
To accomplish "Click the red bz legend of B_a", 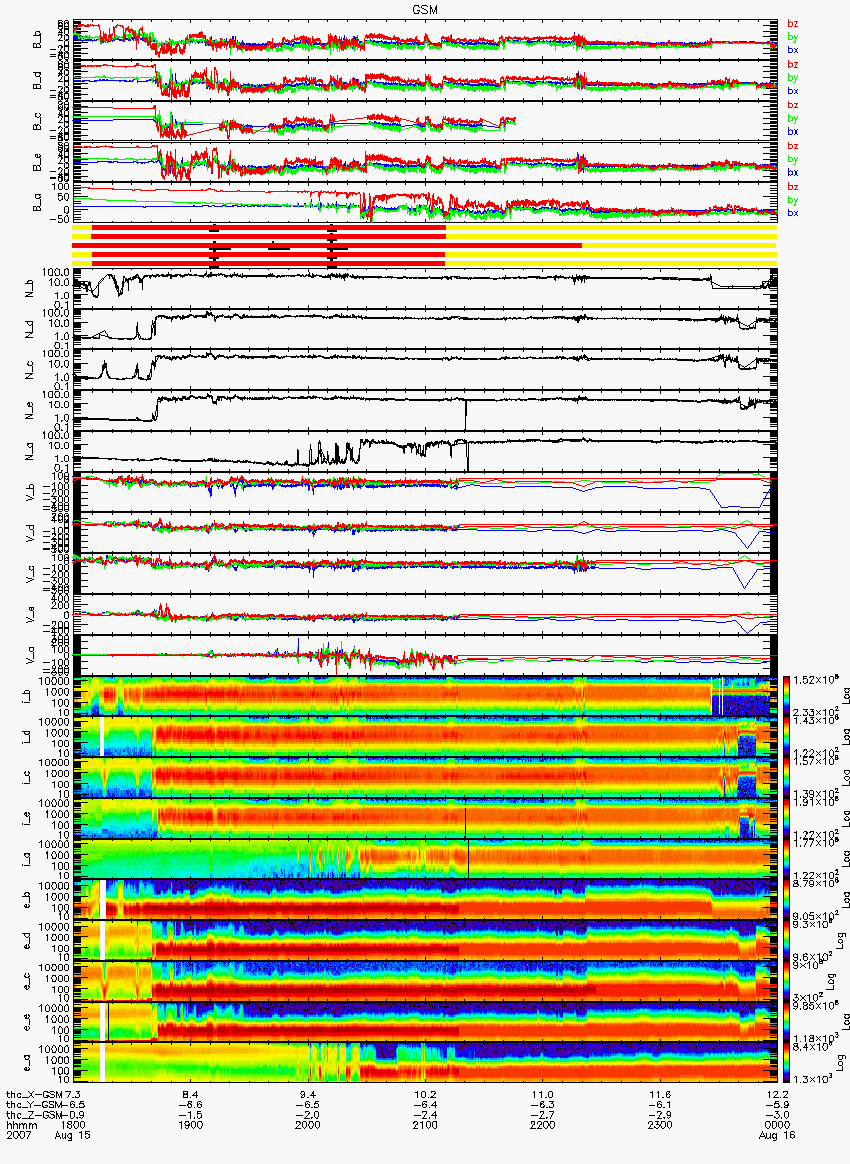I will pos(793,187).
